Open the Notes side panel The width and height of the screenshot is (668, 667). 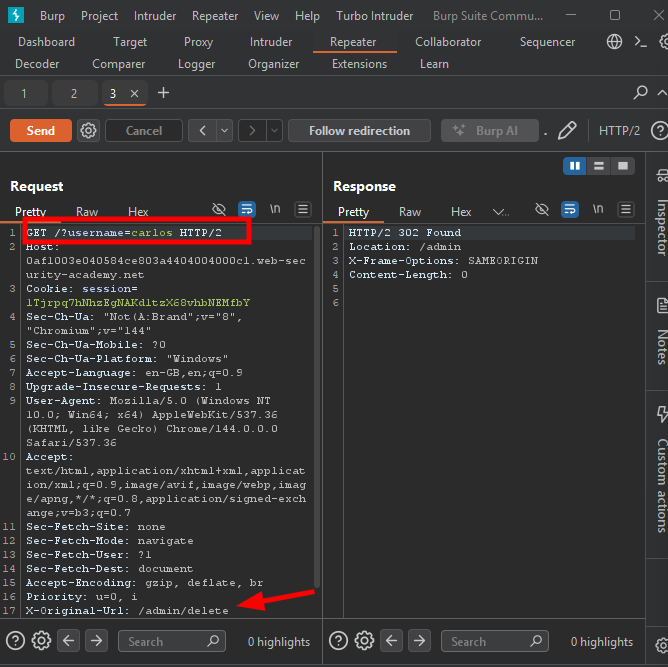661,336
